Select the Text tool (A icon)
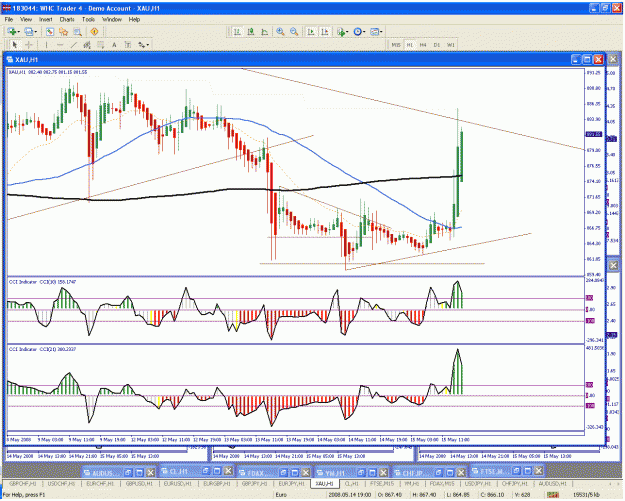This screenshot has height=501, width=625. tap(114, 45)
